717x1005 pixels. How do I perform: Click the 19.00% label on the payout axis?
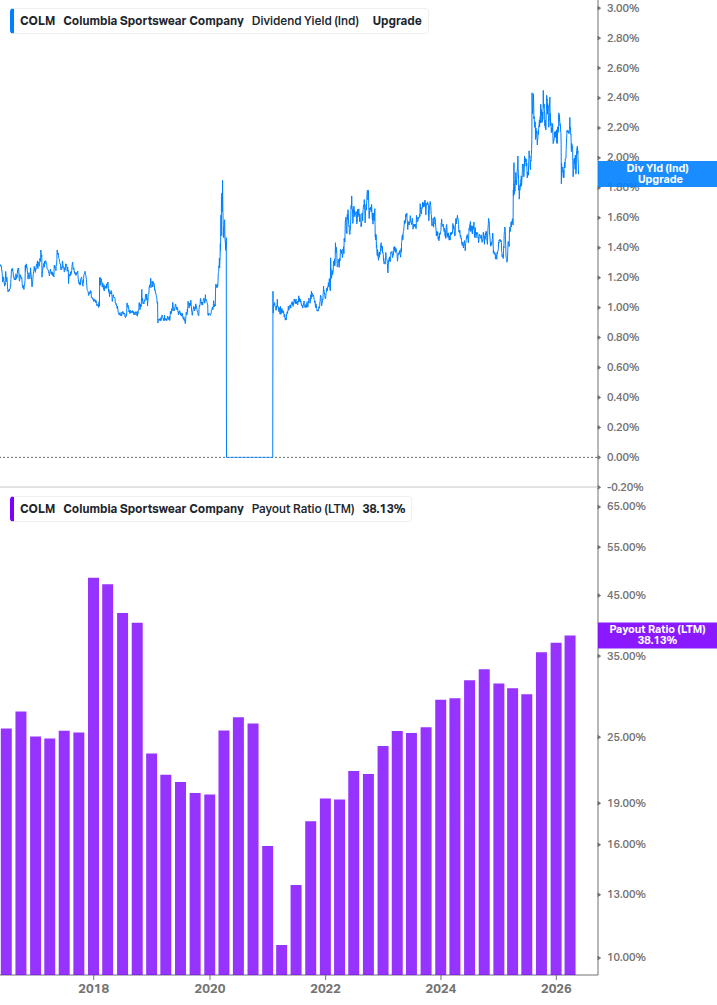(x=626, y=803)
